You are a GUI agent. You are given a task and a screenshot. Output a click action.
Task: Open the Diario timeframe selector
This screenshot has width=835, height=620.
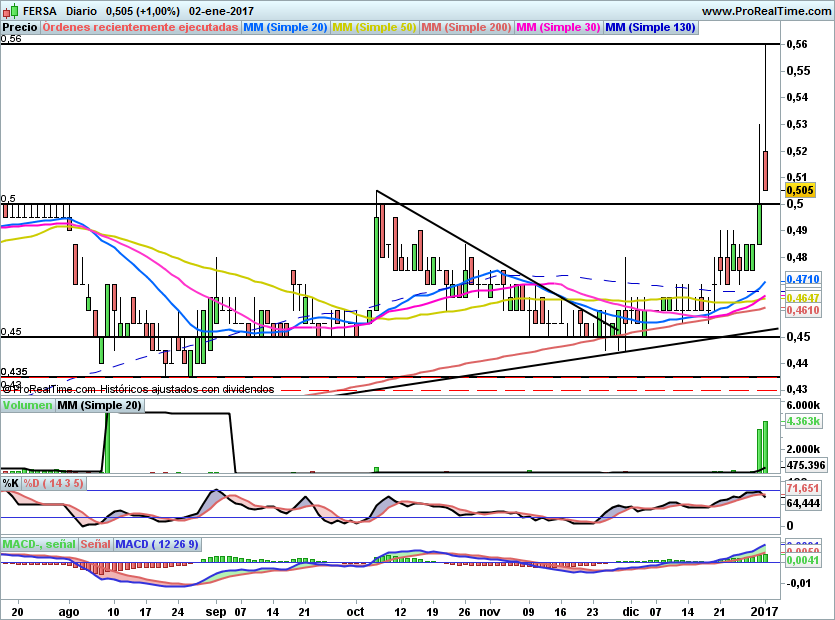click(x=85, y=10)
